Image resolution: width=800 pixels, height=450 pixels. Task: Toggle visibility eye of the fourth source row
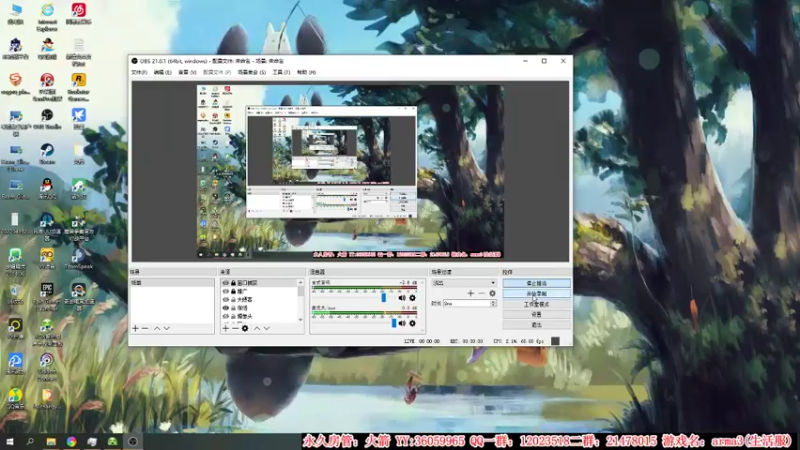click(x=226, y=308)
